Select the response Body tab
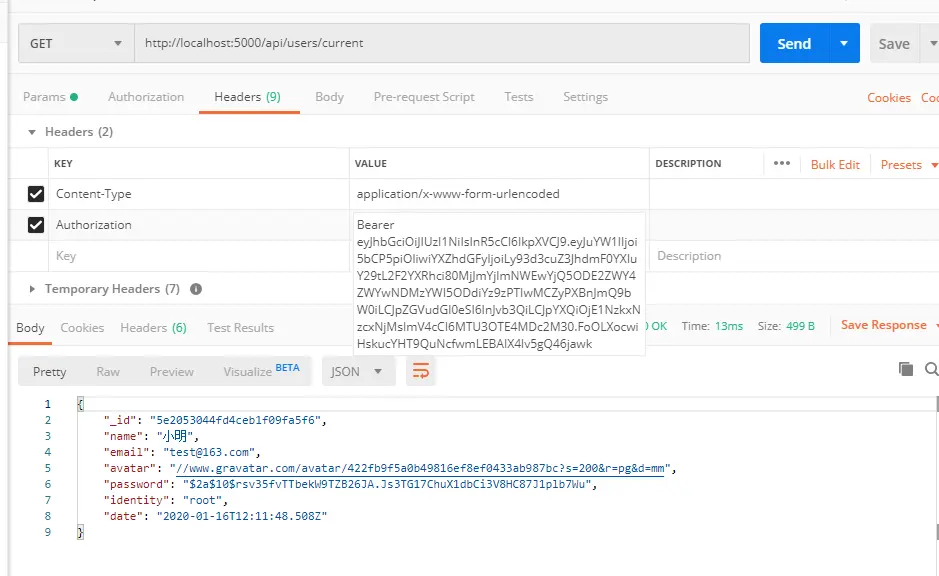The height and width of the screenshot is (576, 939). [x=30, y=328]
